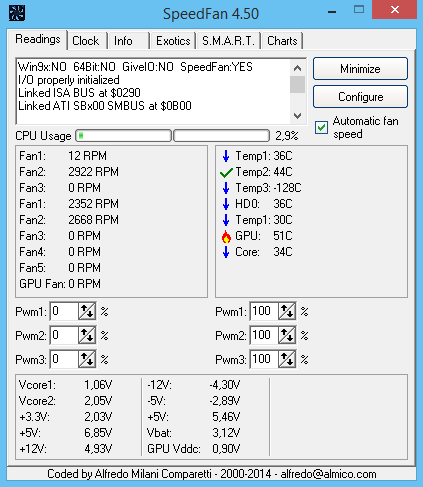
Task: Click the 'Fan5: 0 RPM' reading
Action: tap(60, 268)
